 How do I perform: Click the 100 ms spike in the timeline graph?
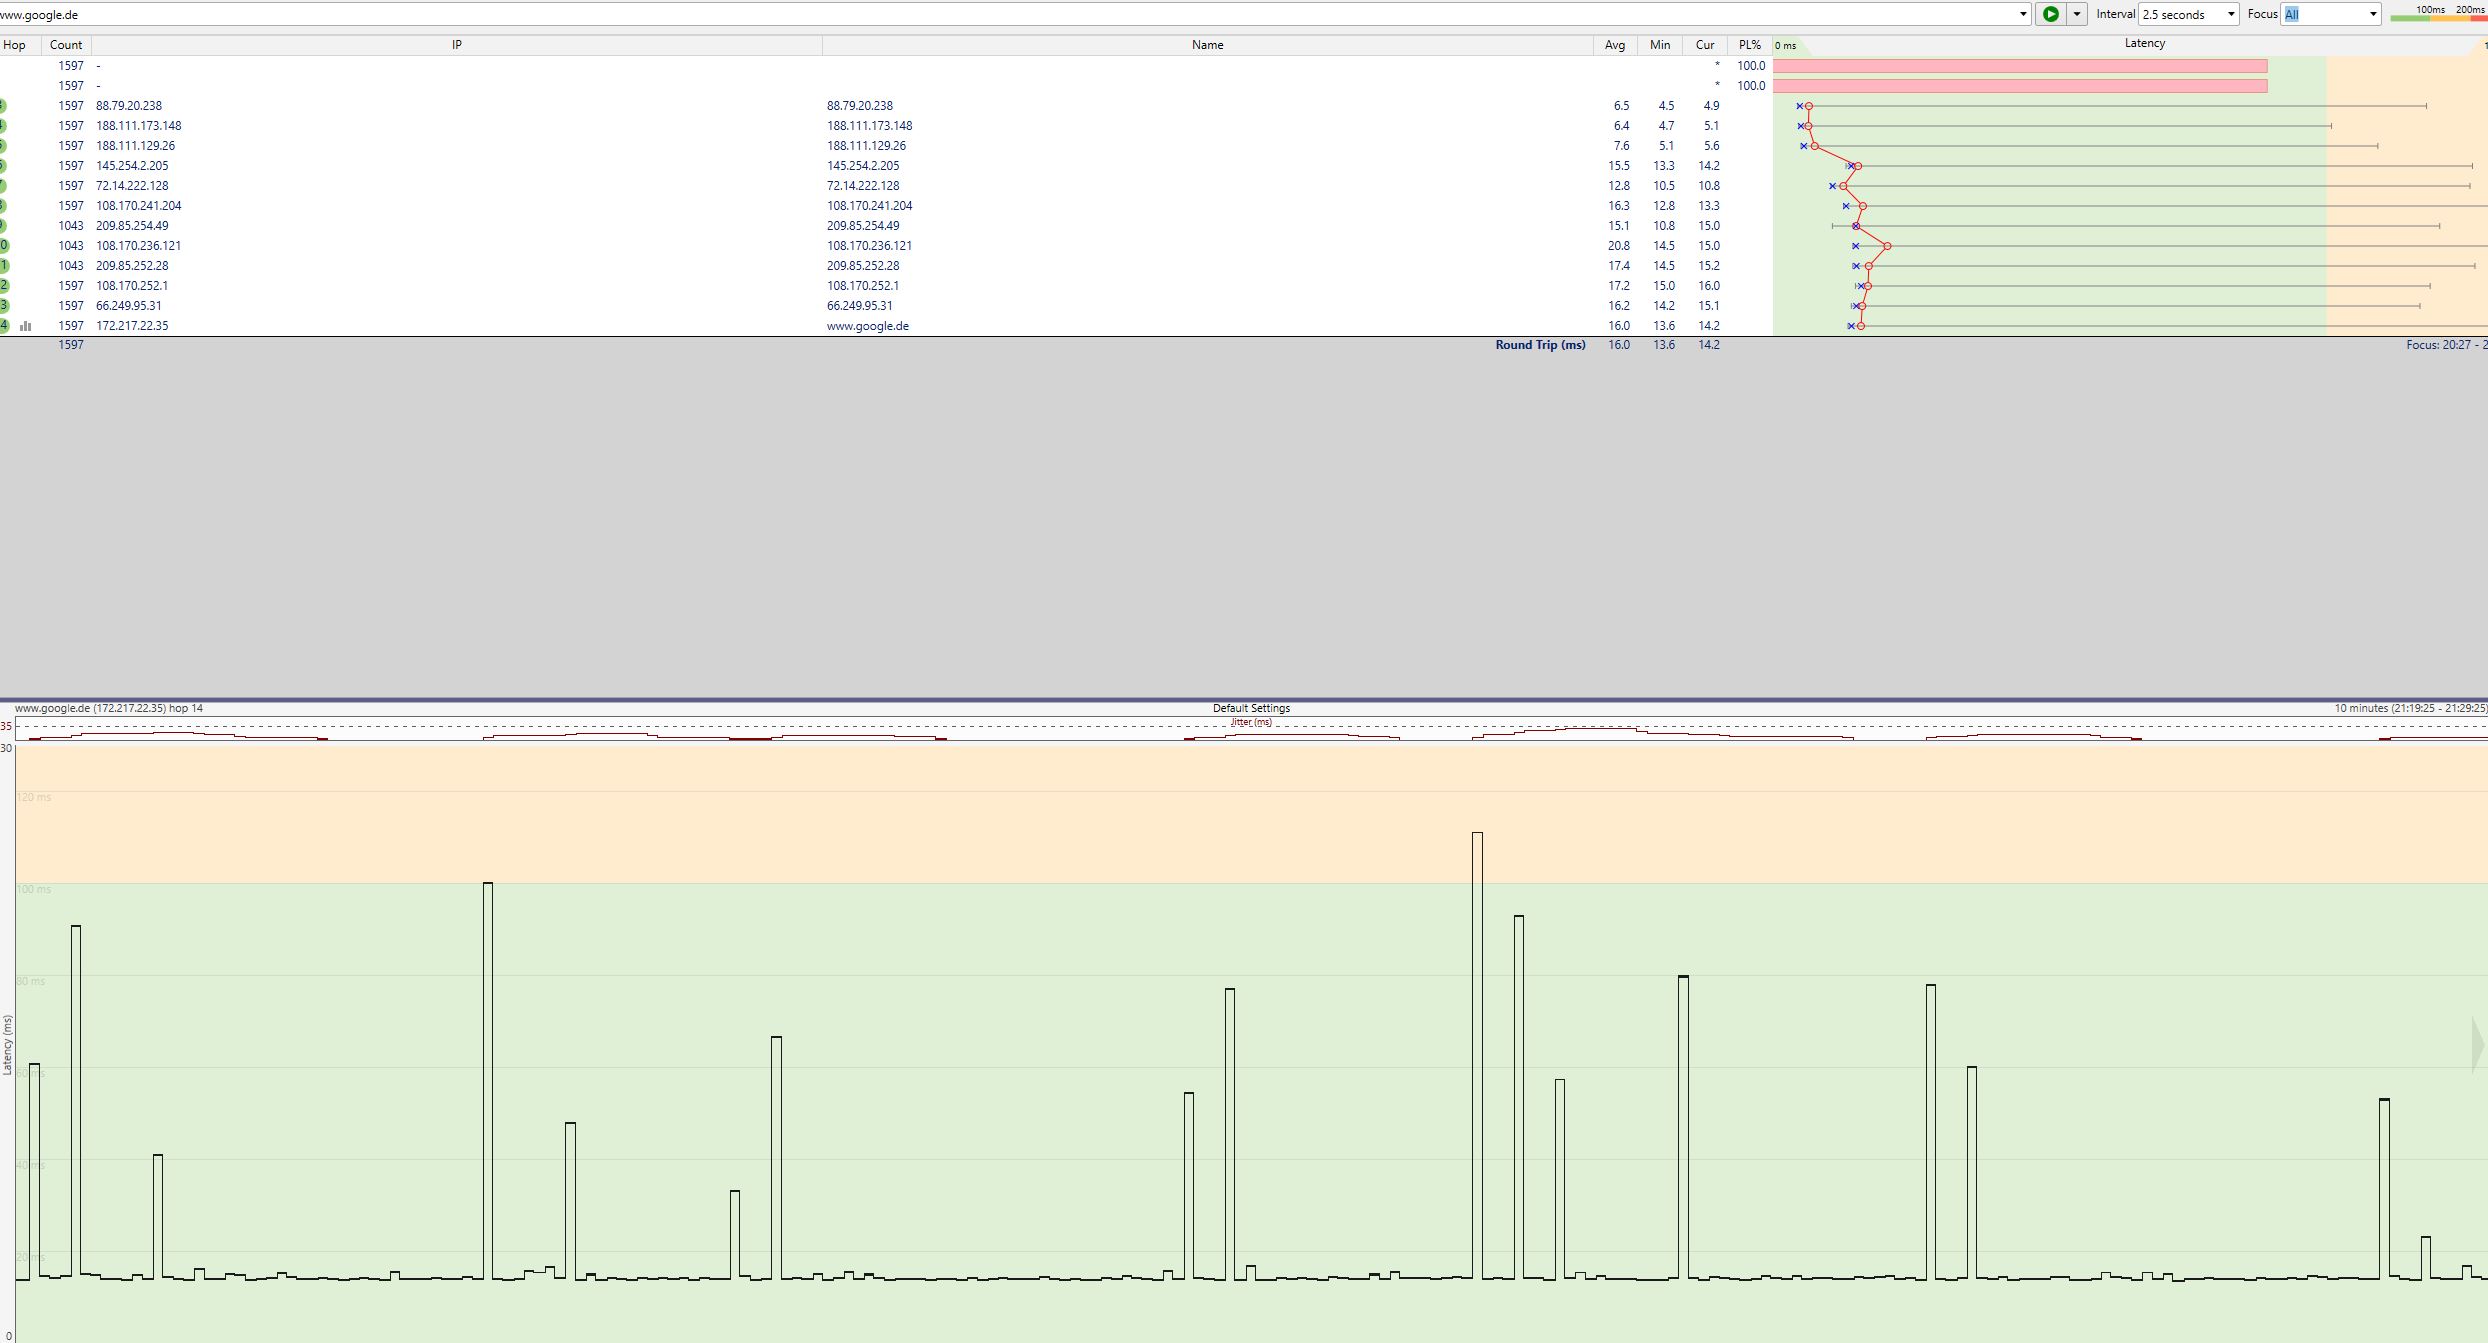488,1080
